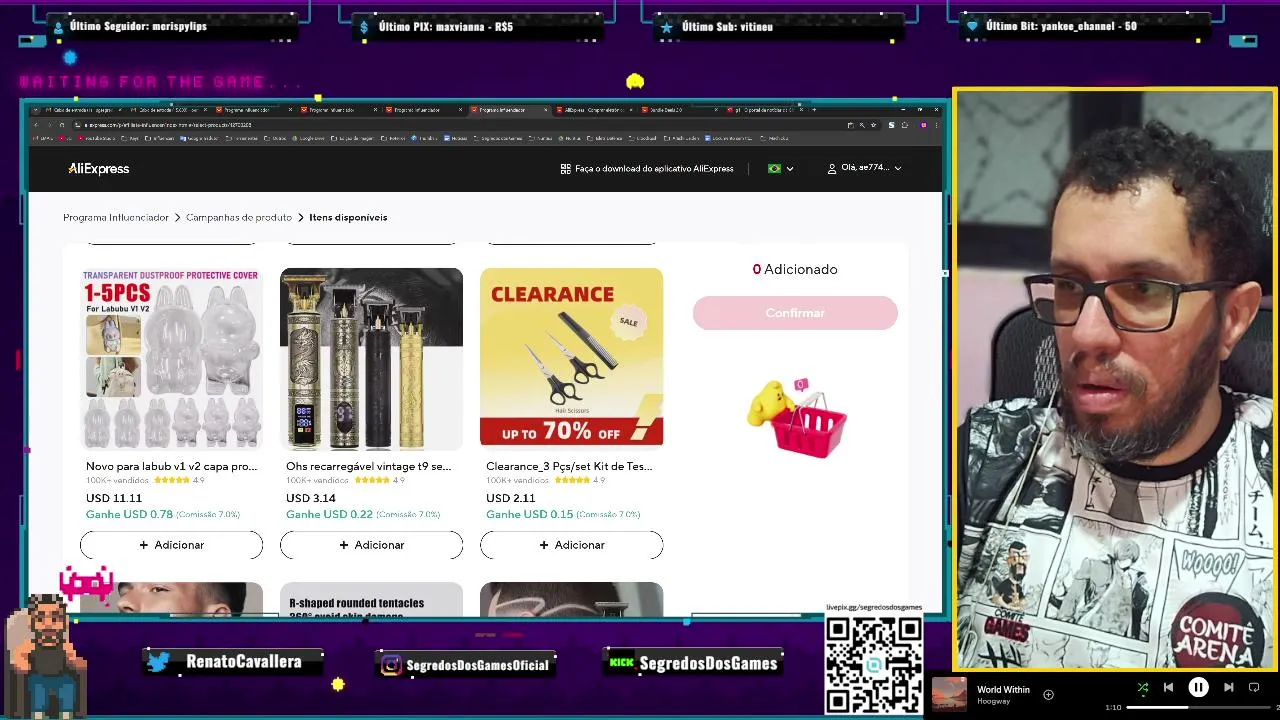Click the USD 11.11 price
Image resolution: width=1280 pixels, height=720 pixels.
[114, 498]
